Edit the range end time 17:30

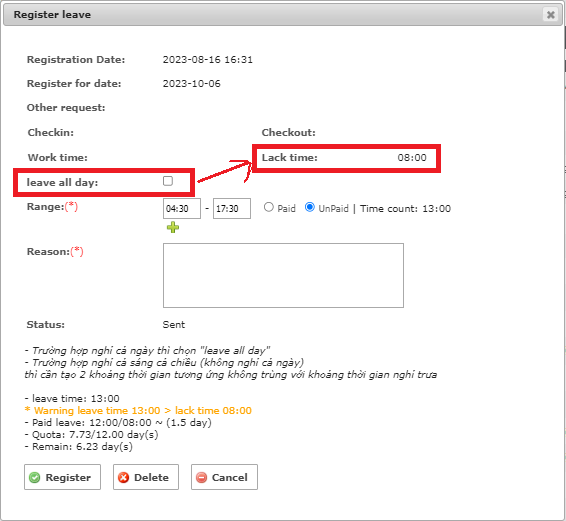(232, 208)
